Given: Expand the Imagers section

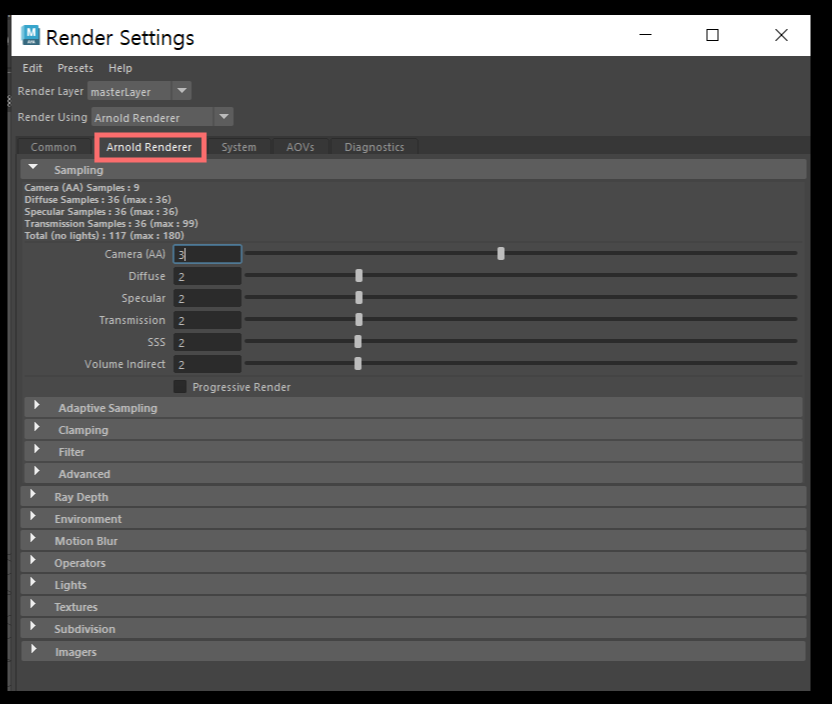Looking at the screenshot, I should point(413,651).
